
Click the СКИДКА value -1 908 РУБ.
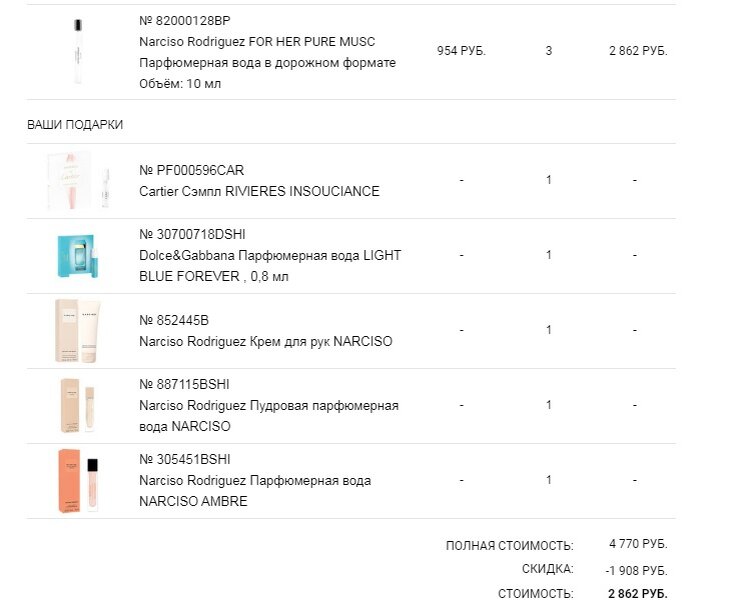637,569
